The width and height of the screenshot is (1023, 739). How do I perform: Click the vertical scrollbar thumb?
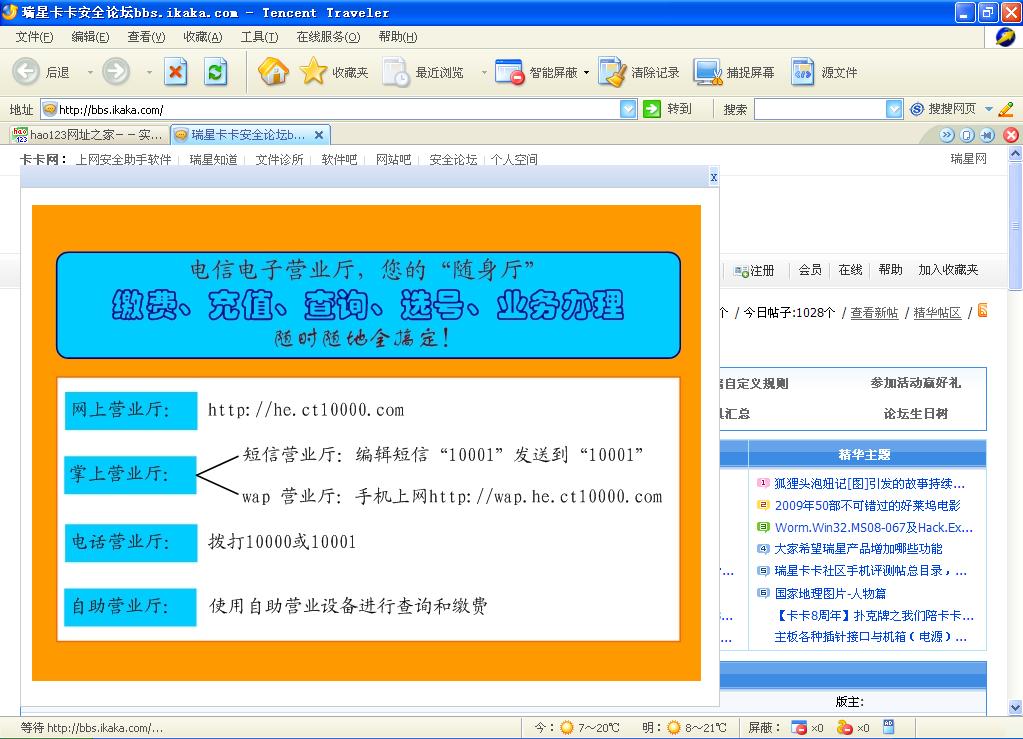[1015, 226]
